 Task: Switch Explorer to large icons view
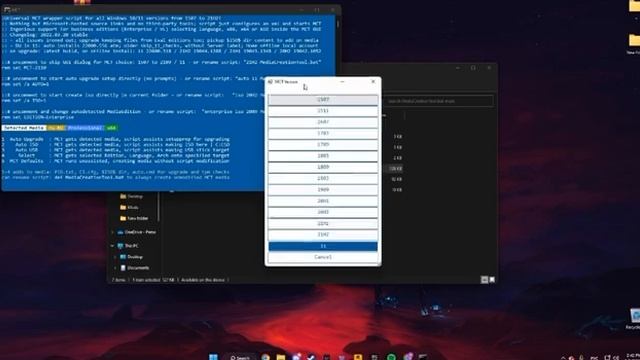(492, 280)
